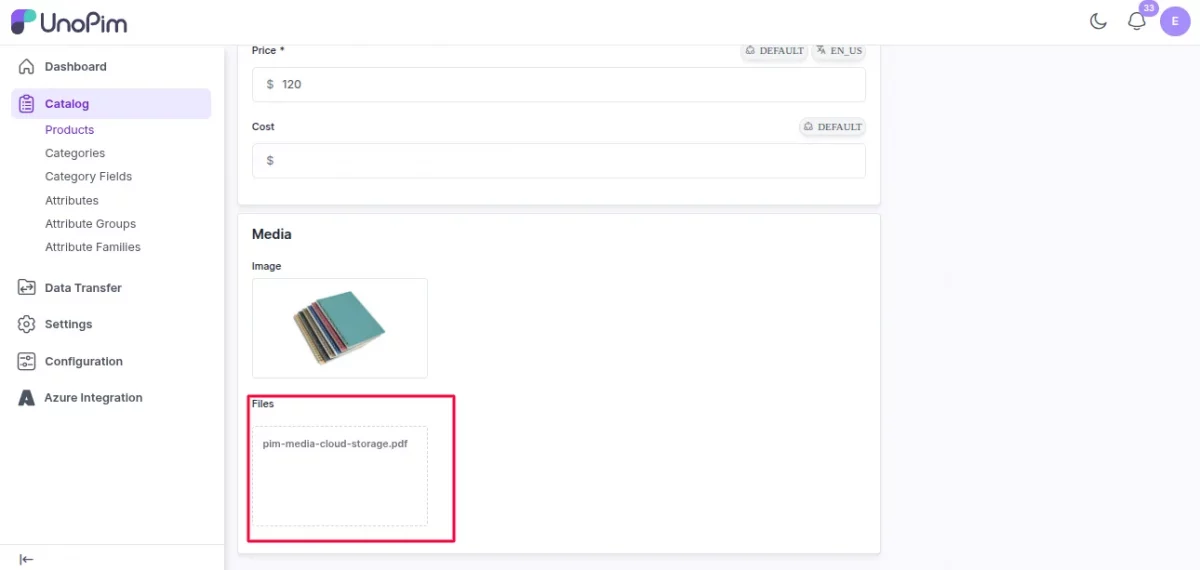Click the UnoPim logo

coord(69,21)
